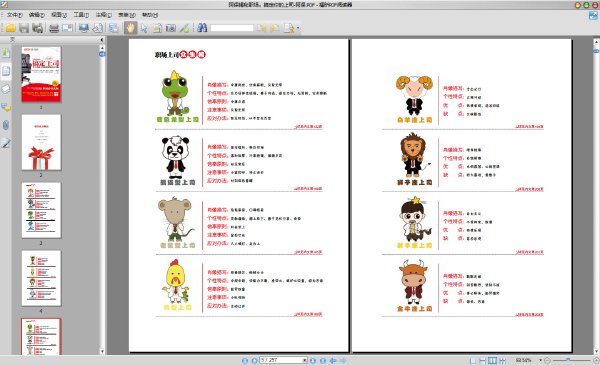Image resolution: width=600 pixels, height=365 pixels.
Task: Open a file with the folder icon
Action: tap(10, 28)
